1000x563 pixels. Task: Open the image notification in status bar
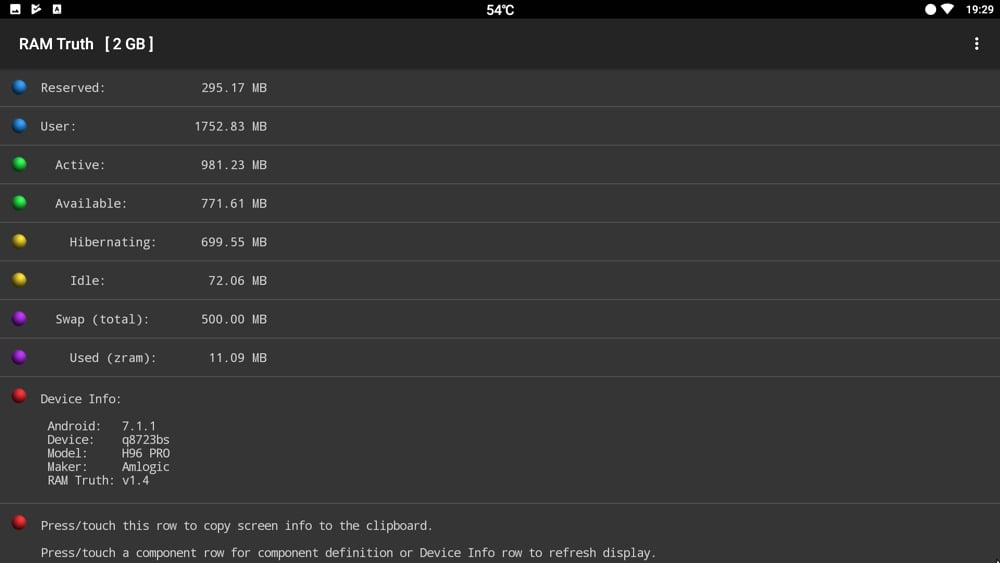[15, 9]
